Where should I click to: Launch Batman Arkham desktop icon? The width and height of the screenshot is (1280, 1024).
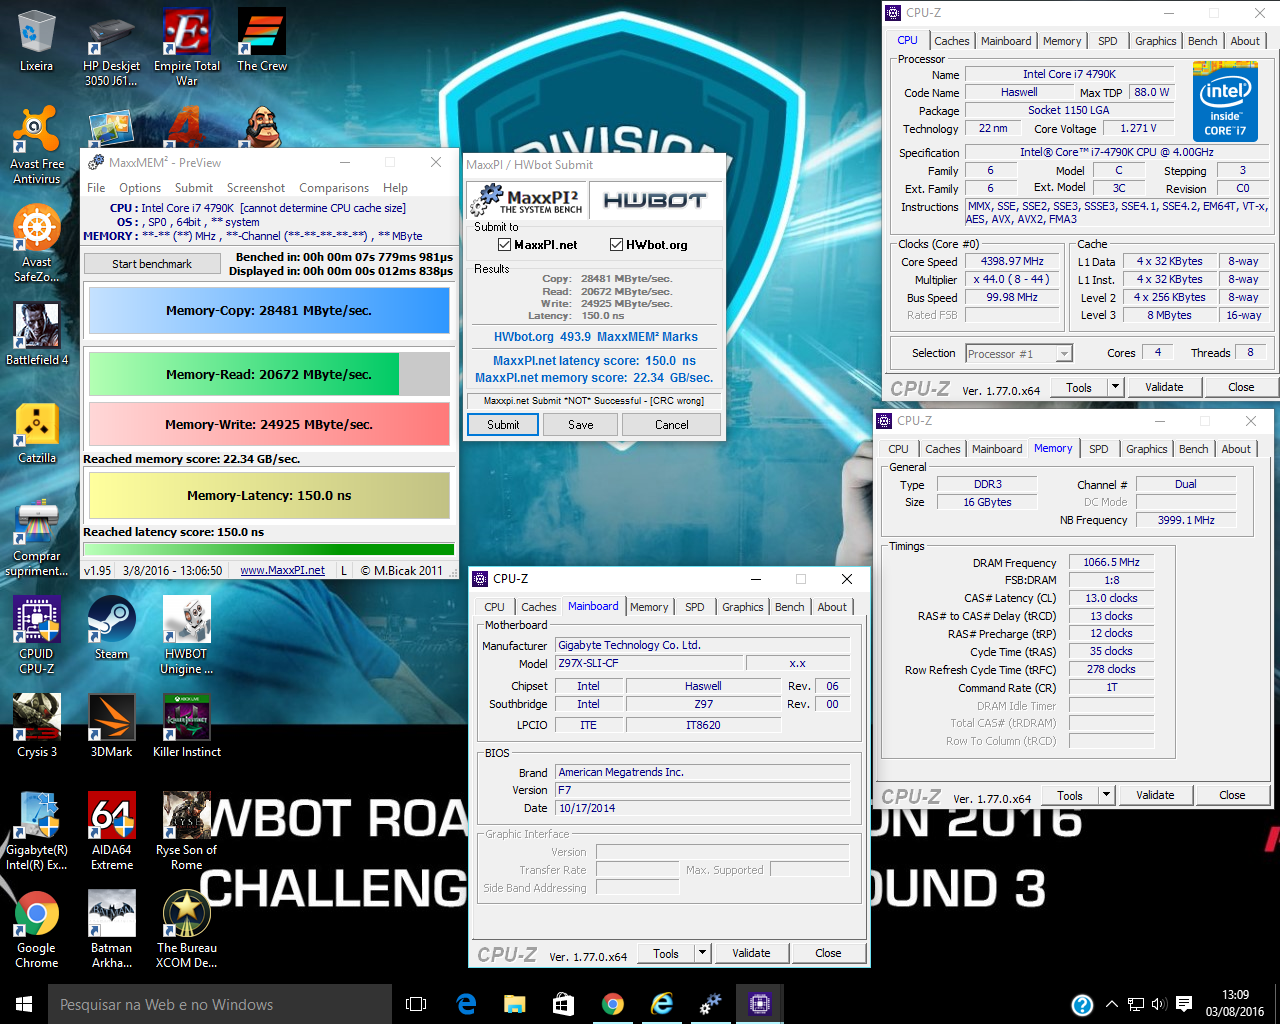click(112, 930)
